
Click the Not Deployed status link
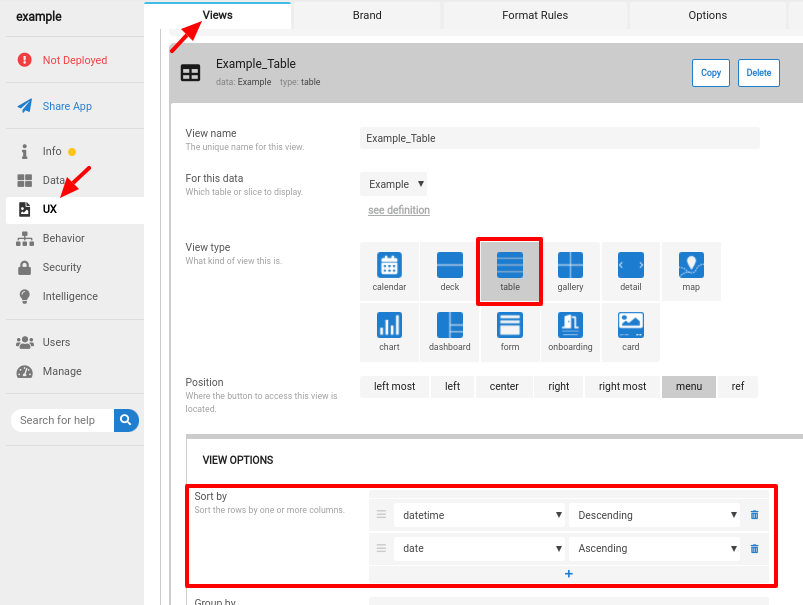[x=75, y=60]
